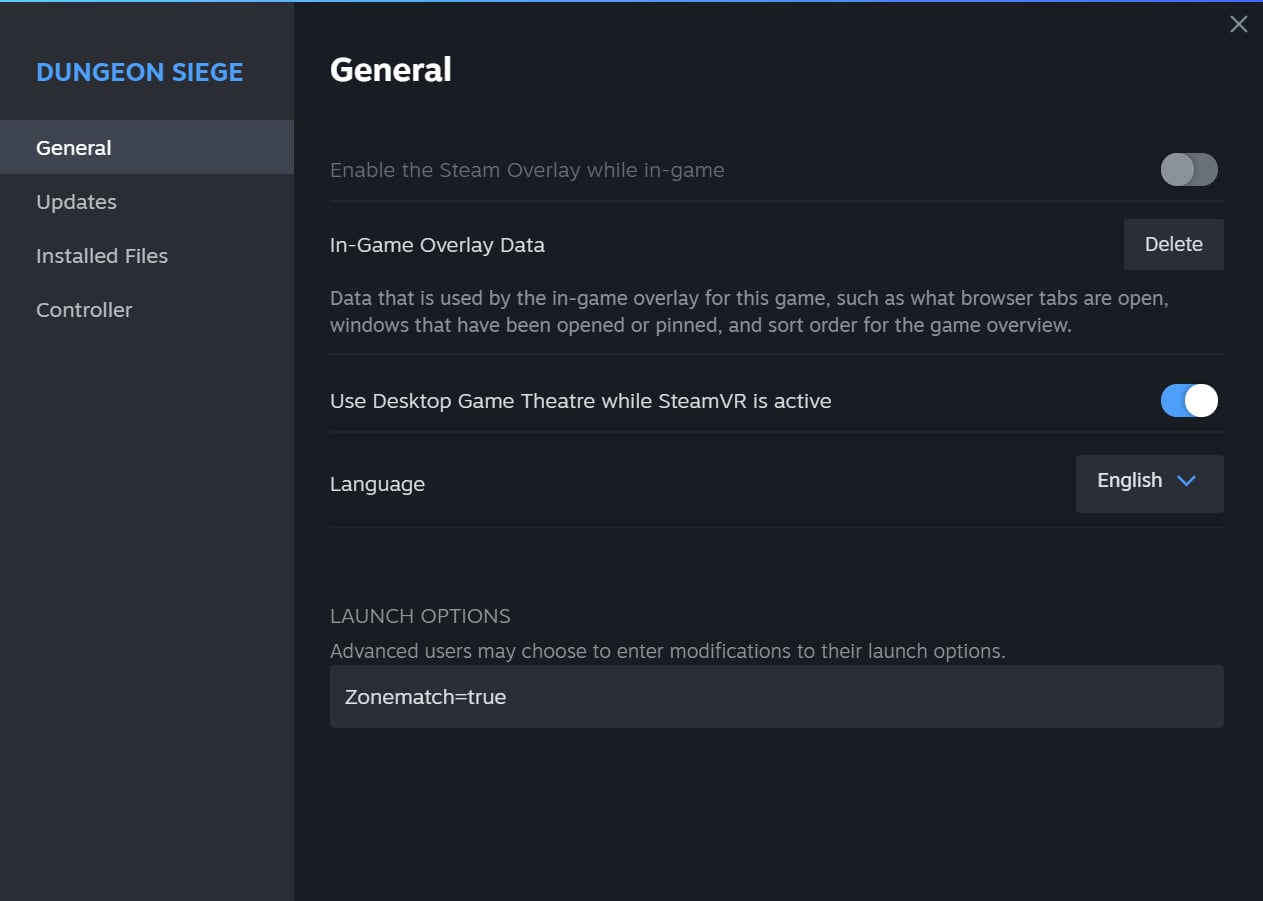
Task: Click the 'Use Desktop Game Theatre' label
Action: pyautogui.click(x=580, y=401)
